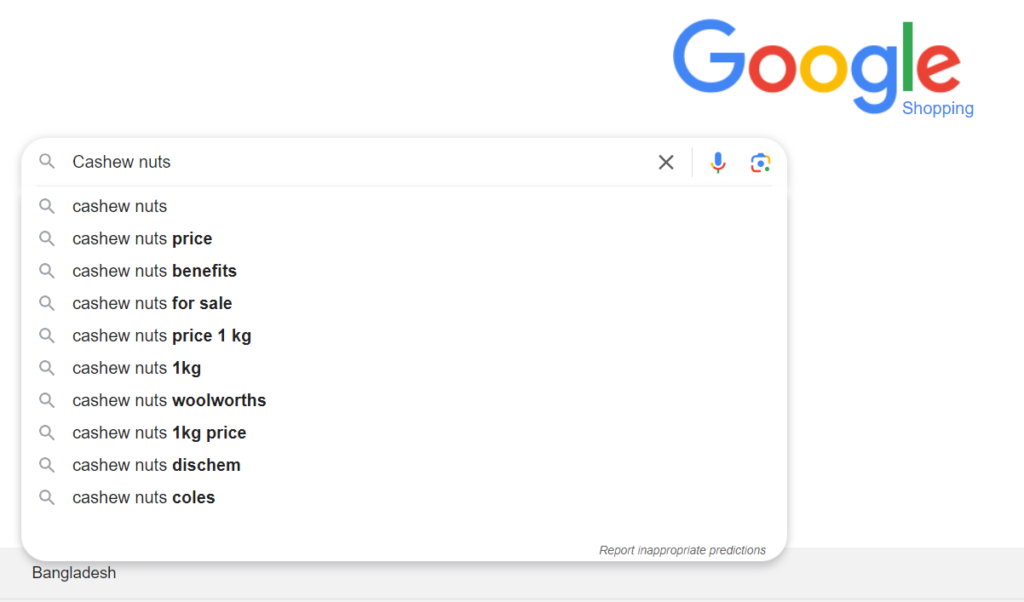
Task: Clear the search box with the X icon
Action: coord(665,162)
